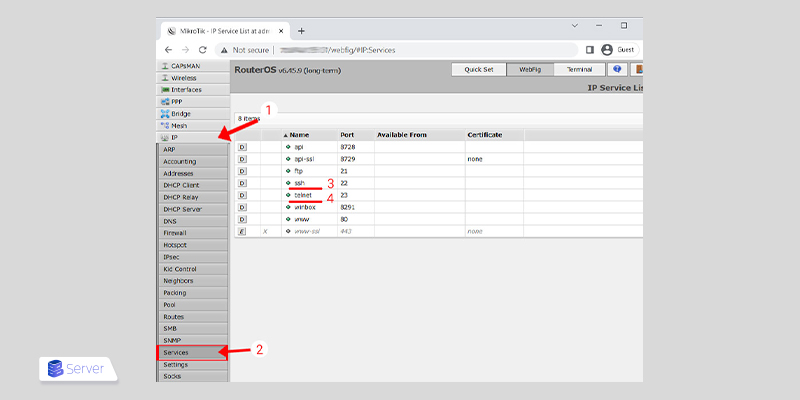The height and width of the screenshot is (400, 800).
Task: Open Addresses under IP
Action: (193, 173)
